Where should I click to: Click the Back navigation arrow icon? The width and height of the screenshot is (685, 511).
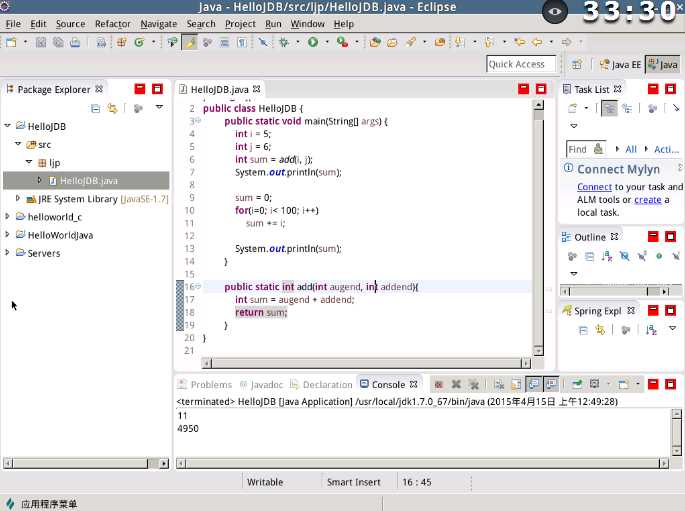pos(537,42)
